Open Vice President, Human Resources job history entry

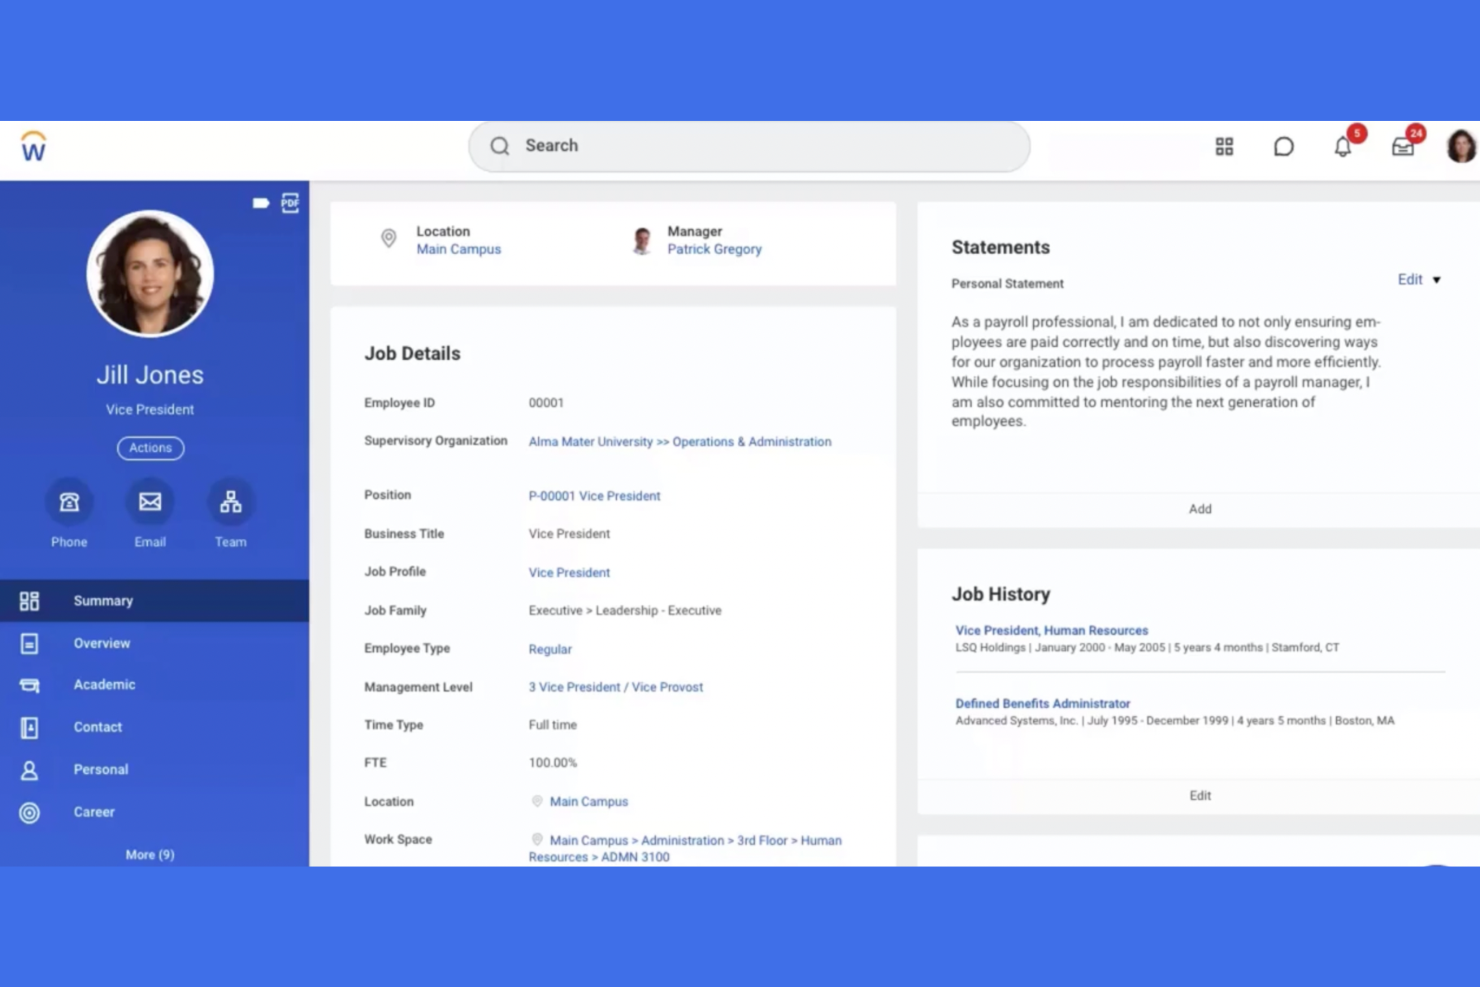(1051, 631)
